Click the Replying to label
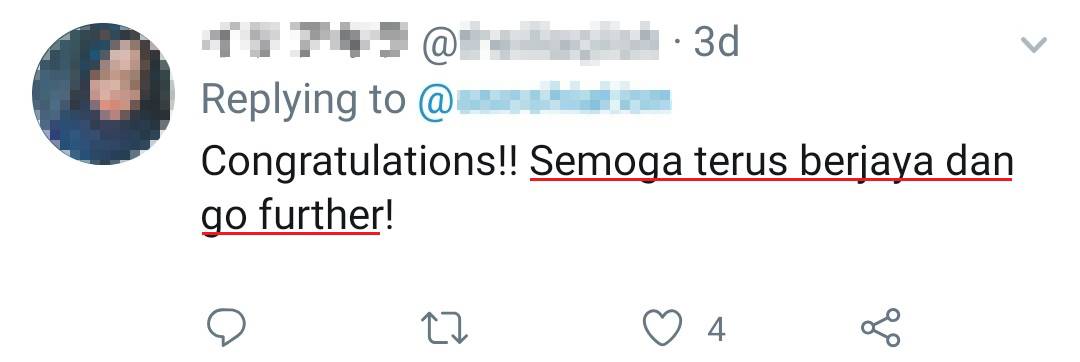1080x362 pixels. tap(304, 101)
